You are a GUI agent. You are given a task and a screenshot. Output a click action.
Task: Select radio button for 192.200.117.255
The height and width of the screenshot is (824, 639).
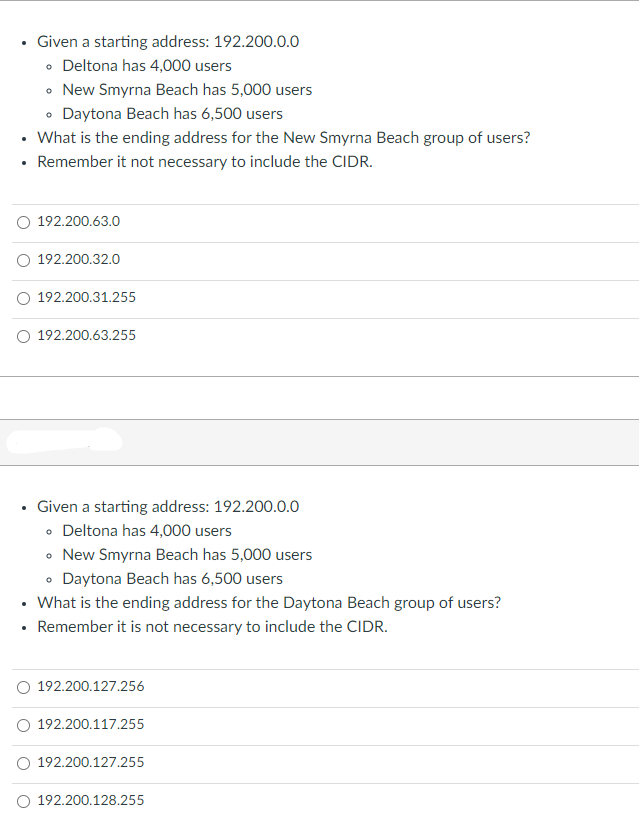(24, 725)
